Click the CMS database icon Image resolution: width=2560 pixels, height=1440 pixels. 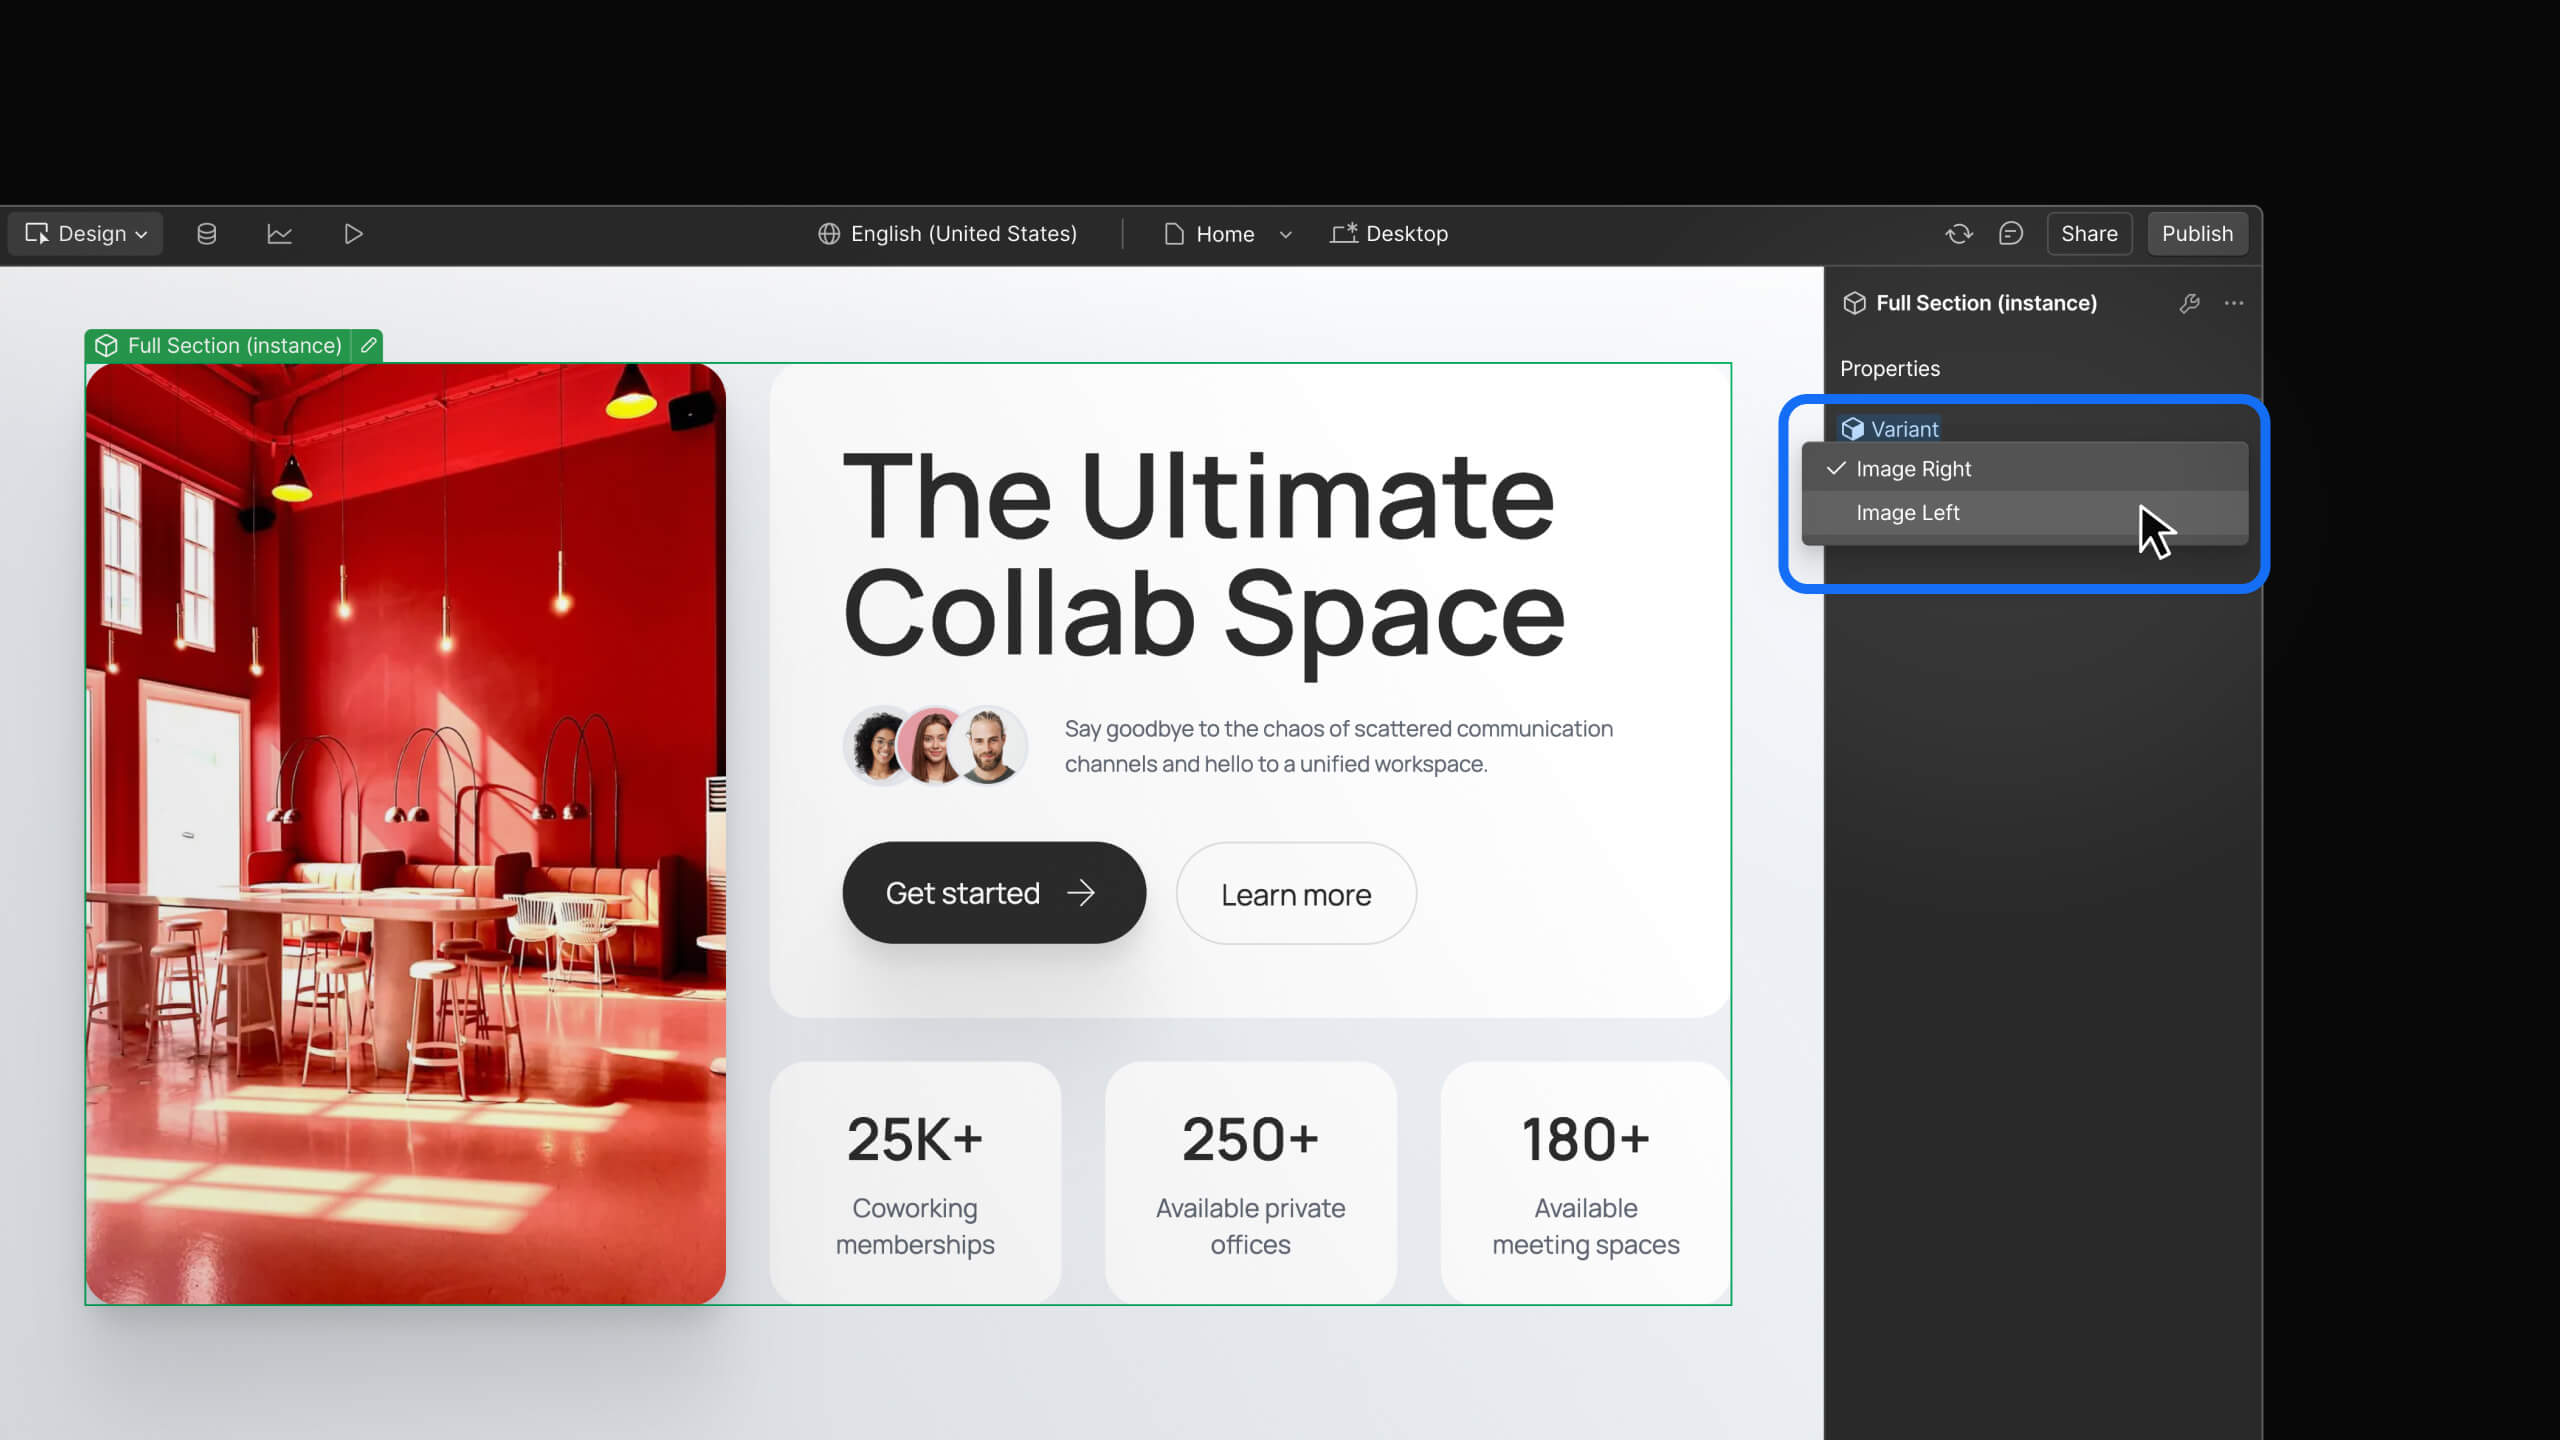[x=206, y=234]
